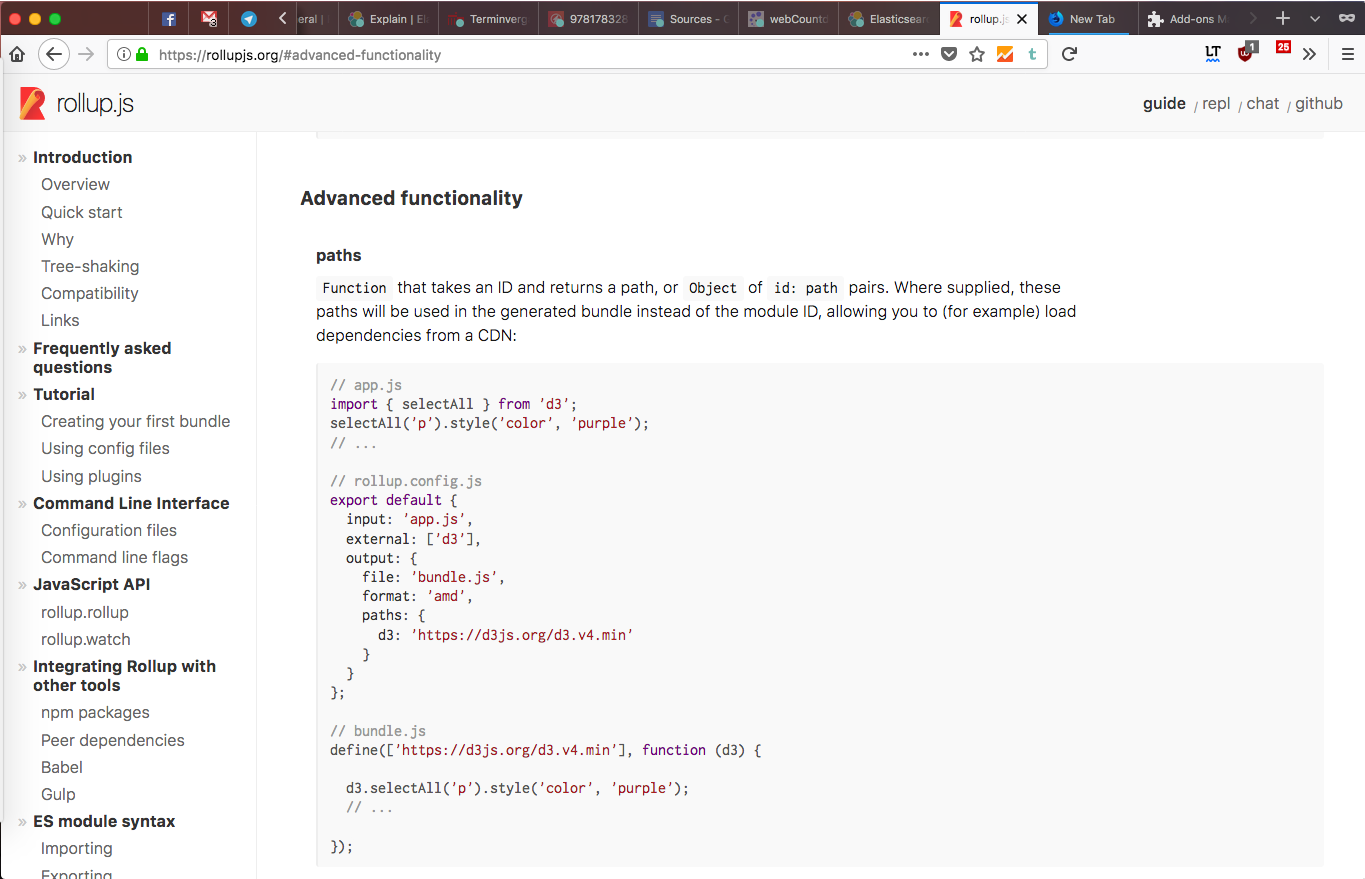Click the orange chart icon in address bar
The width and height of the screenshot is (1365, 879).
[1005, 55]
